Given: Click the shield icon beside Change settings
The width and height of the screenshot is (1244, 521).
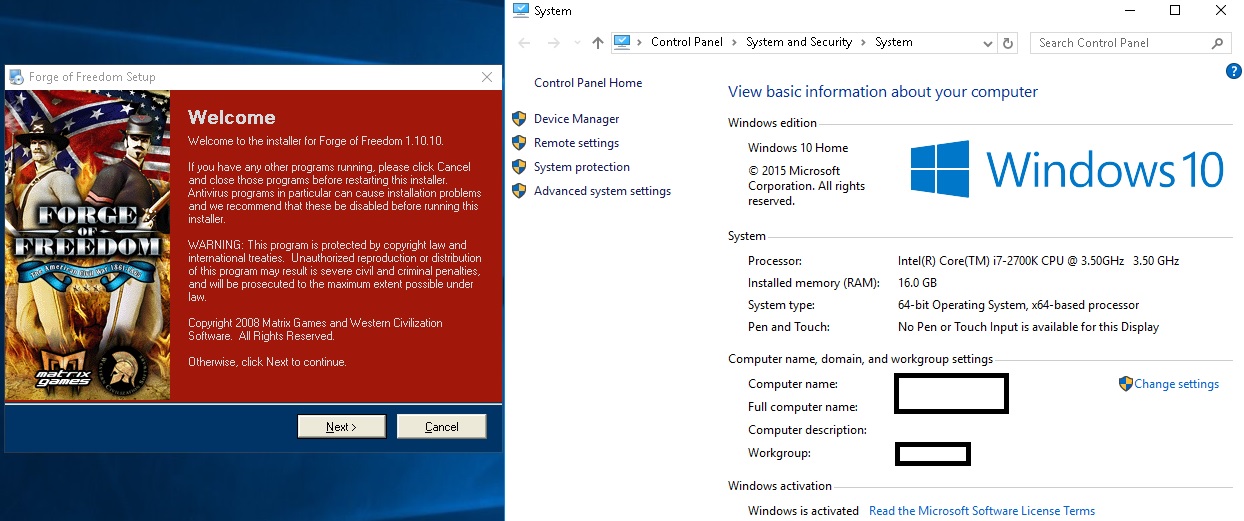Looking at the screenshot, I should [1125, 383].
